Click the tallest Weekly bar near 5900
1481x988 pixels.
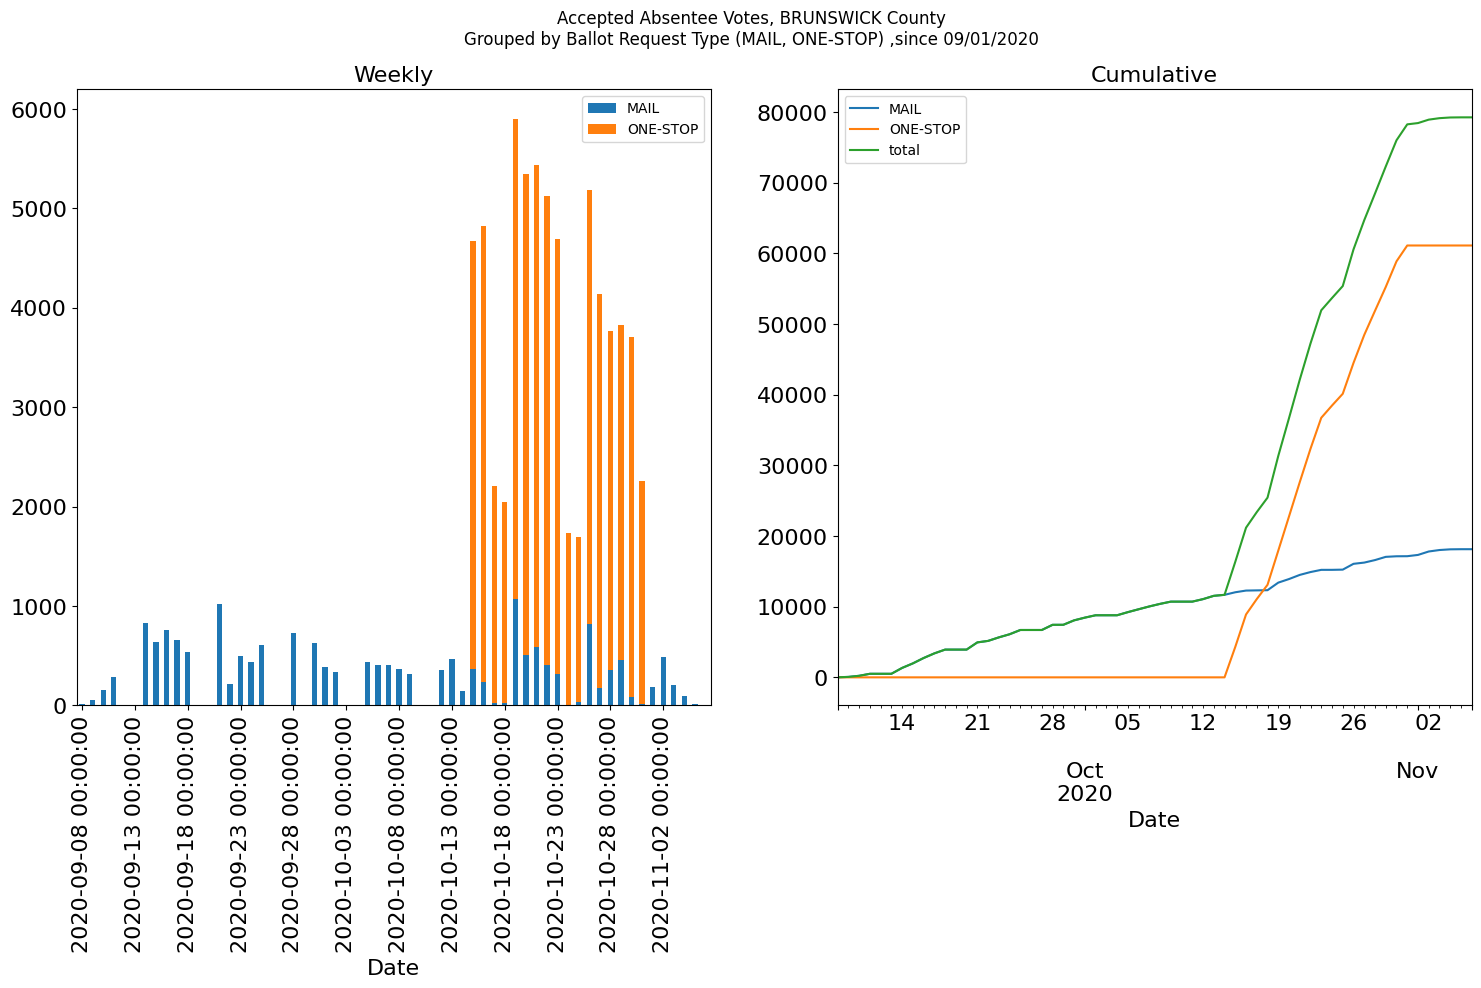515,412
